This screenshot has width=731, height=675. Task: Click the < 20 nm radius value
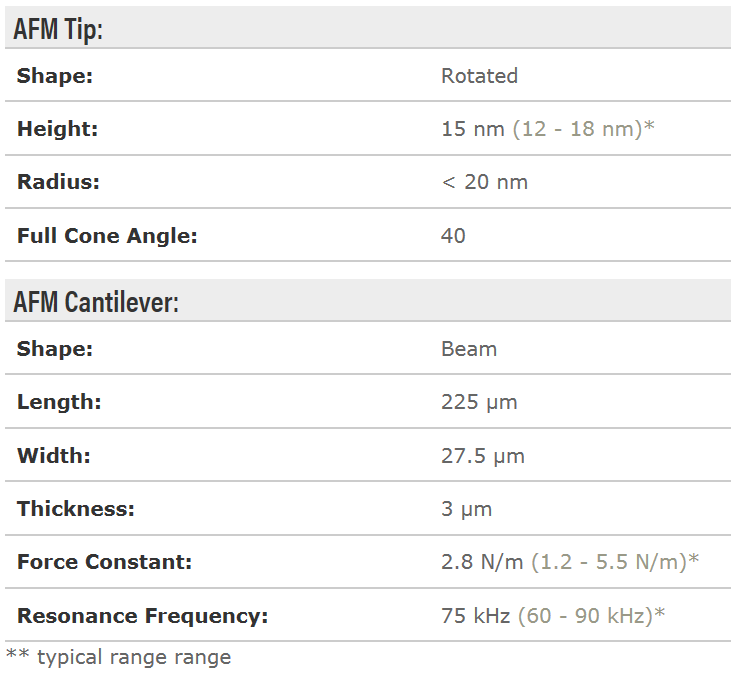[x=484, y=182]
